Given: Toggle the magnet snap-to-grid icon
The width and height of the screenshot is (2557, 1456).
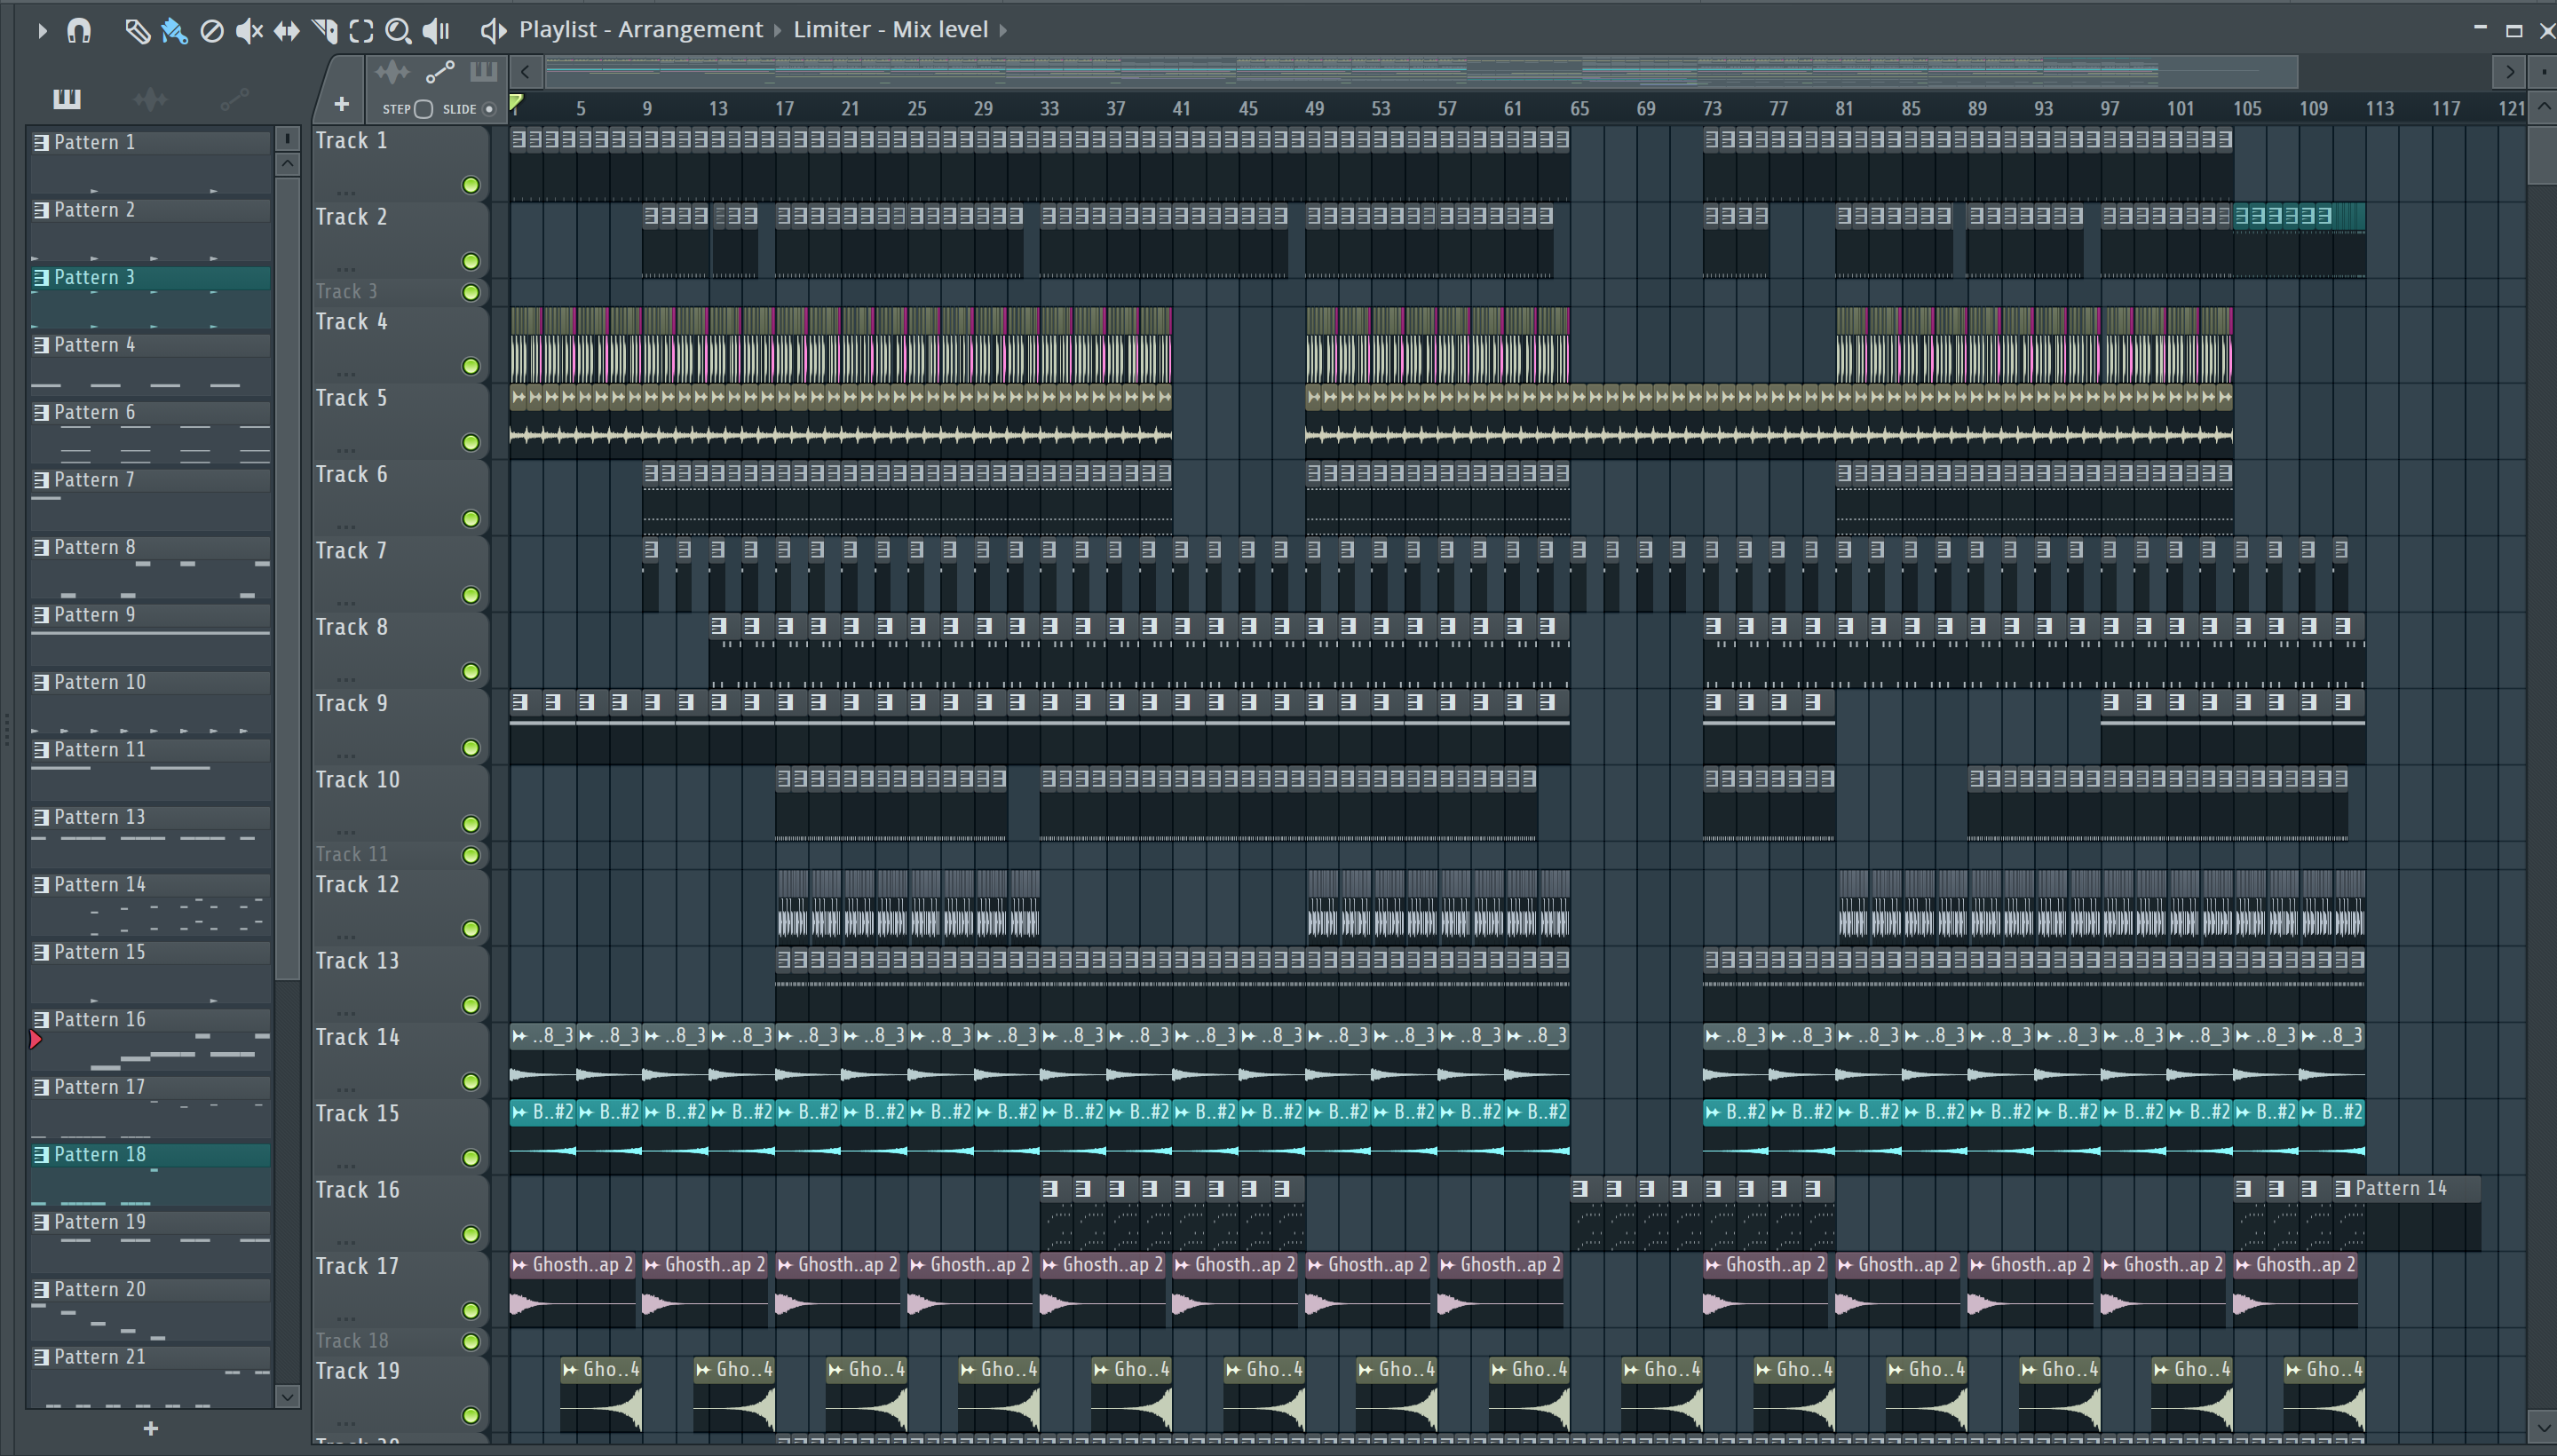Looking at the screenshot, I should click(x=79, y=31).
